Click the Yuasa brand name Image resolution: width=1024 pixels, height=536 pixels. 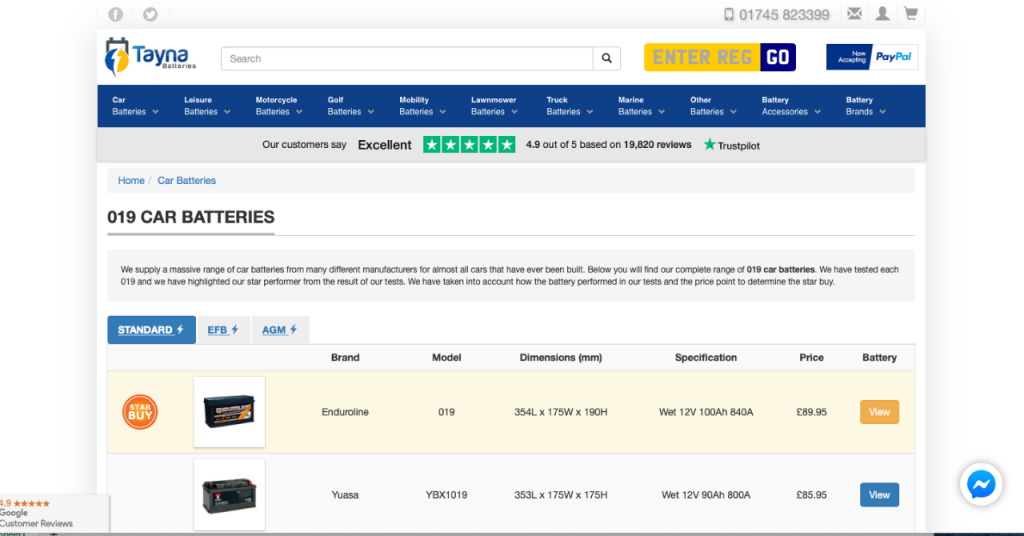345,495
